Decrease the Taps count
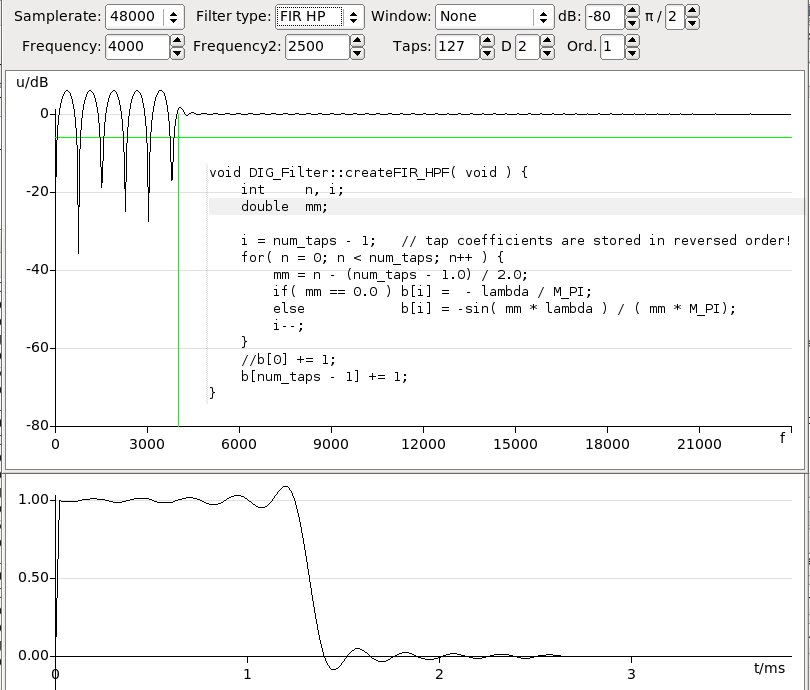The width and height of the screenshot is (810, 690). (x=487, y=53)
